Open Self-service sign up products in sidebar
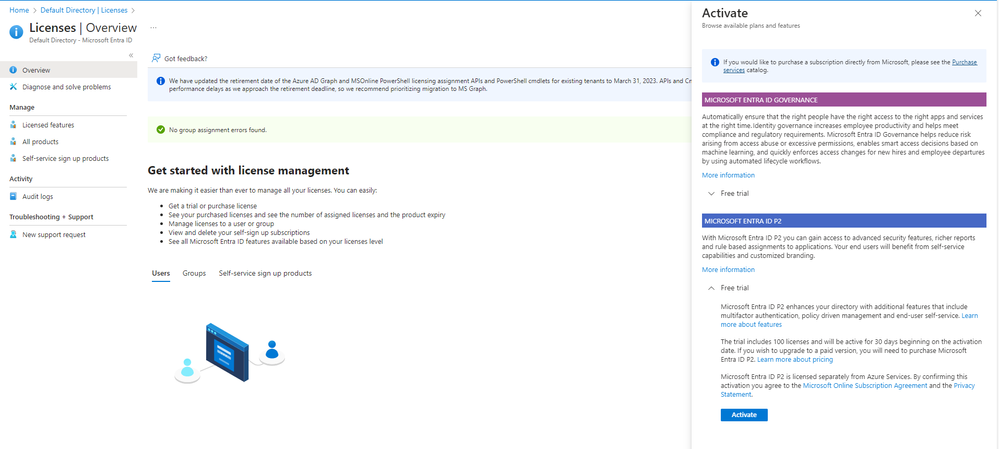 (x=68, y=158)
